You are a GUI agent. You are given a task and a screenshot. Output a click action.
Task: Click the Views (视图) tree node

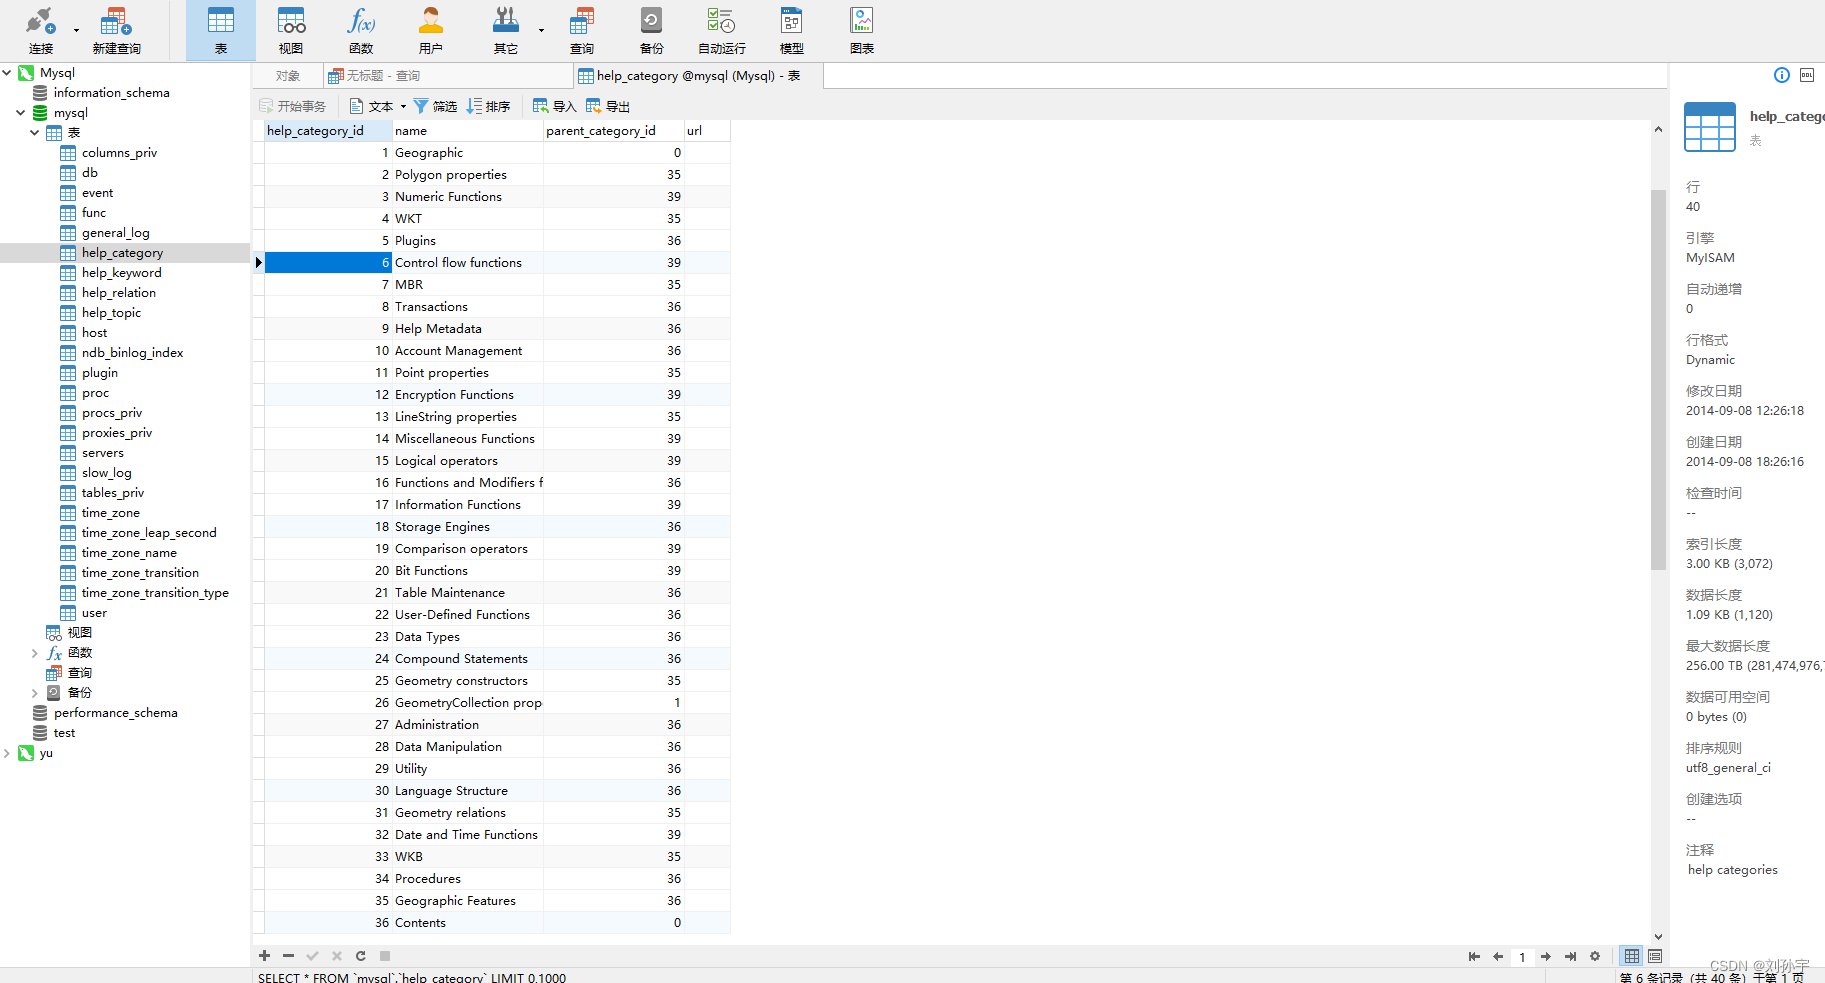click(79, 633)
